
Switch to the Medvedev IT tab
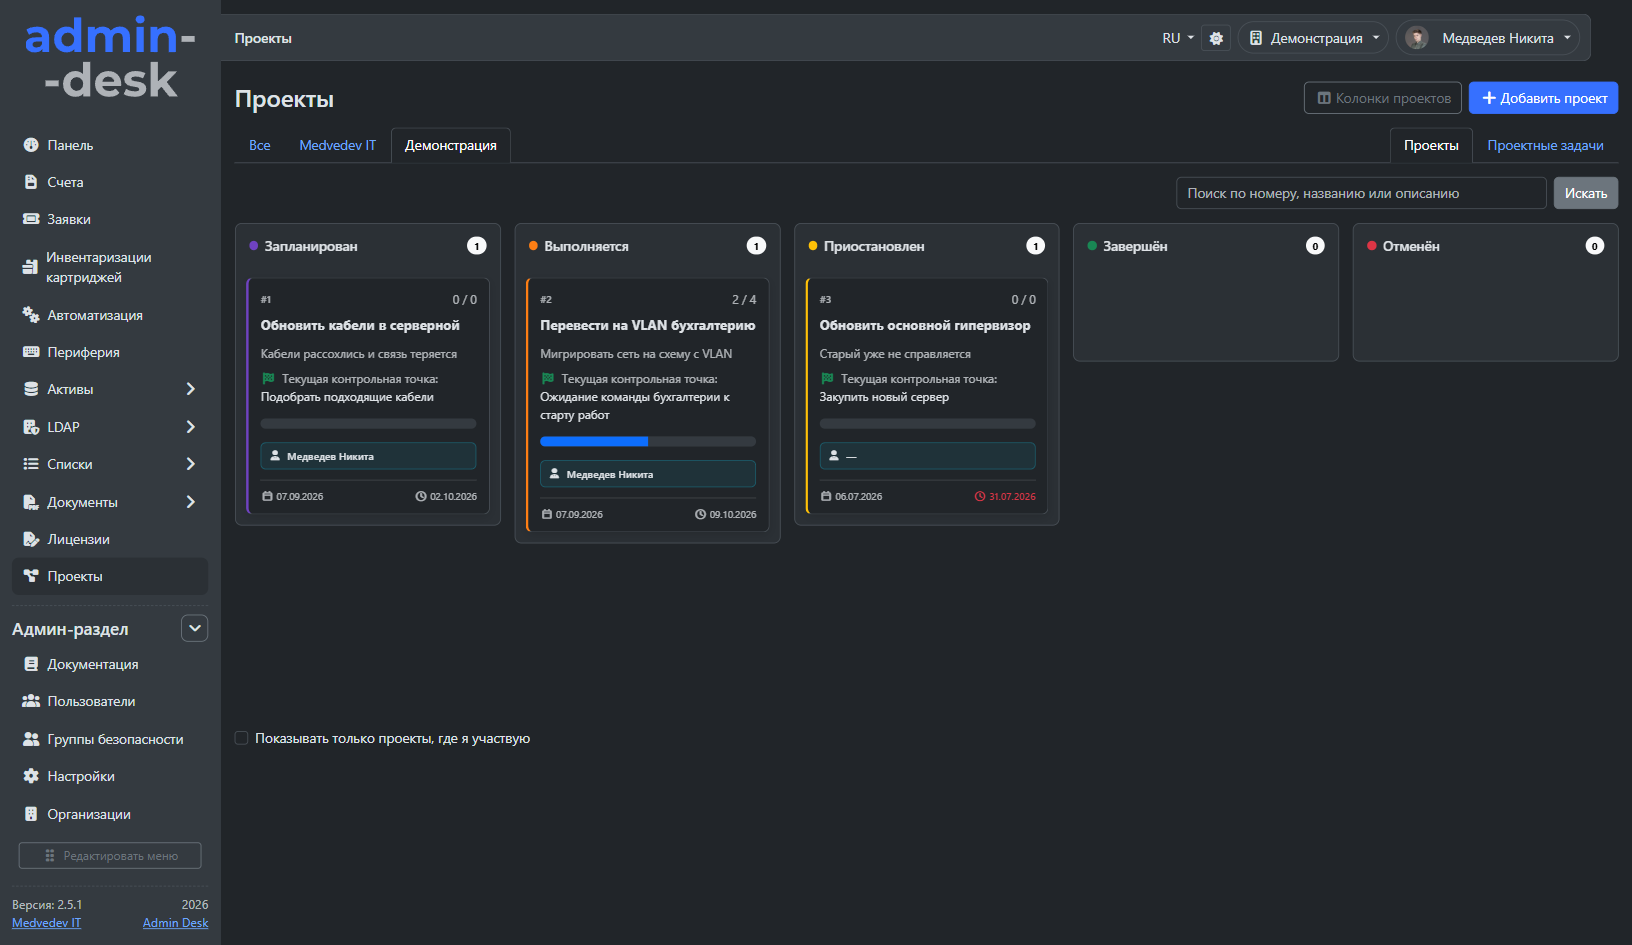pos(338,145)
